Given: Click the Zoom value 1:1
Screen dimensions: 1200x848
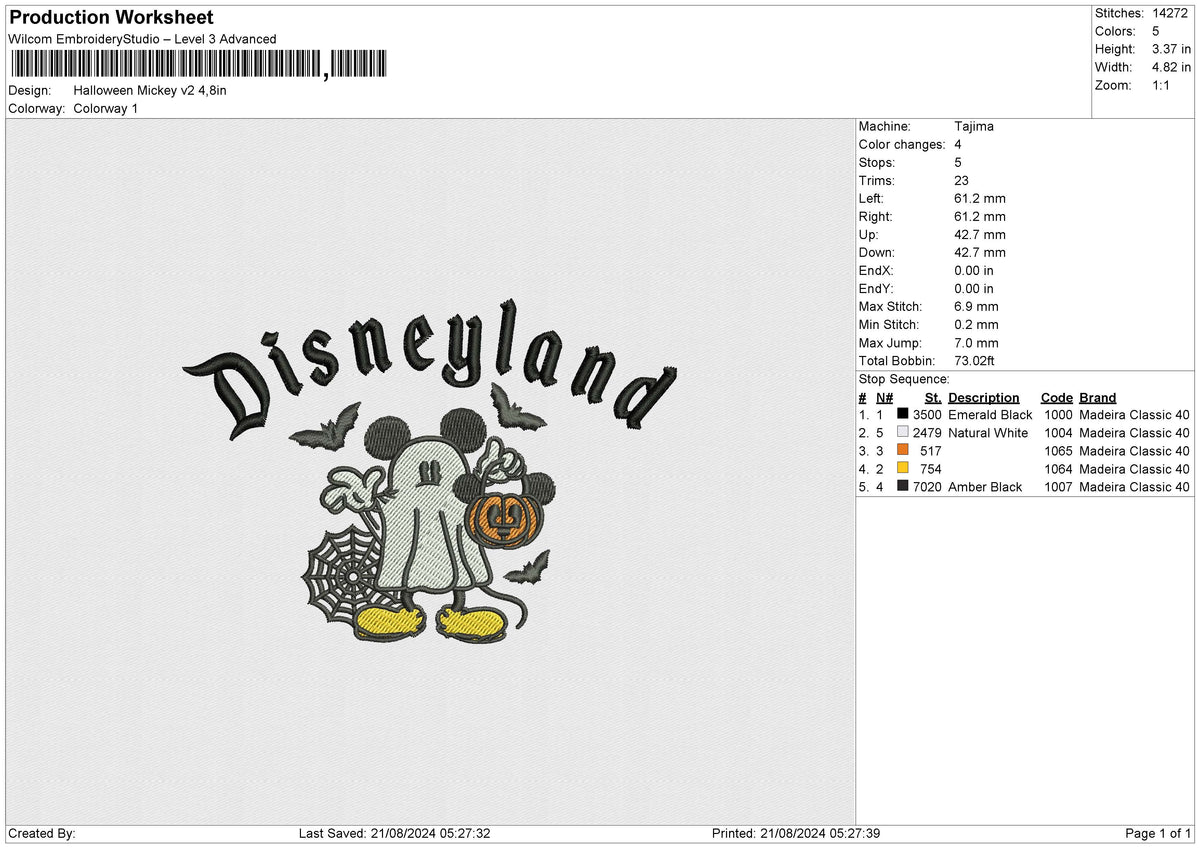Looking at the screenshot, I should [1163, 85].
